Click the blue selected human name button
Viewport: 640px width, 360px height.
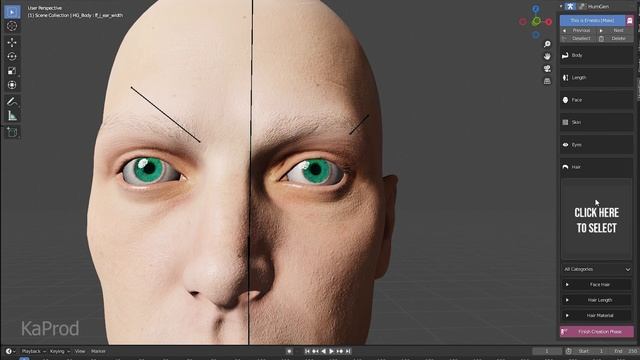tap(592, 20)
